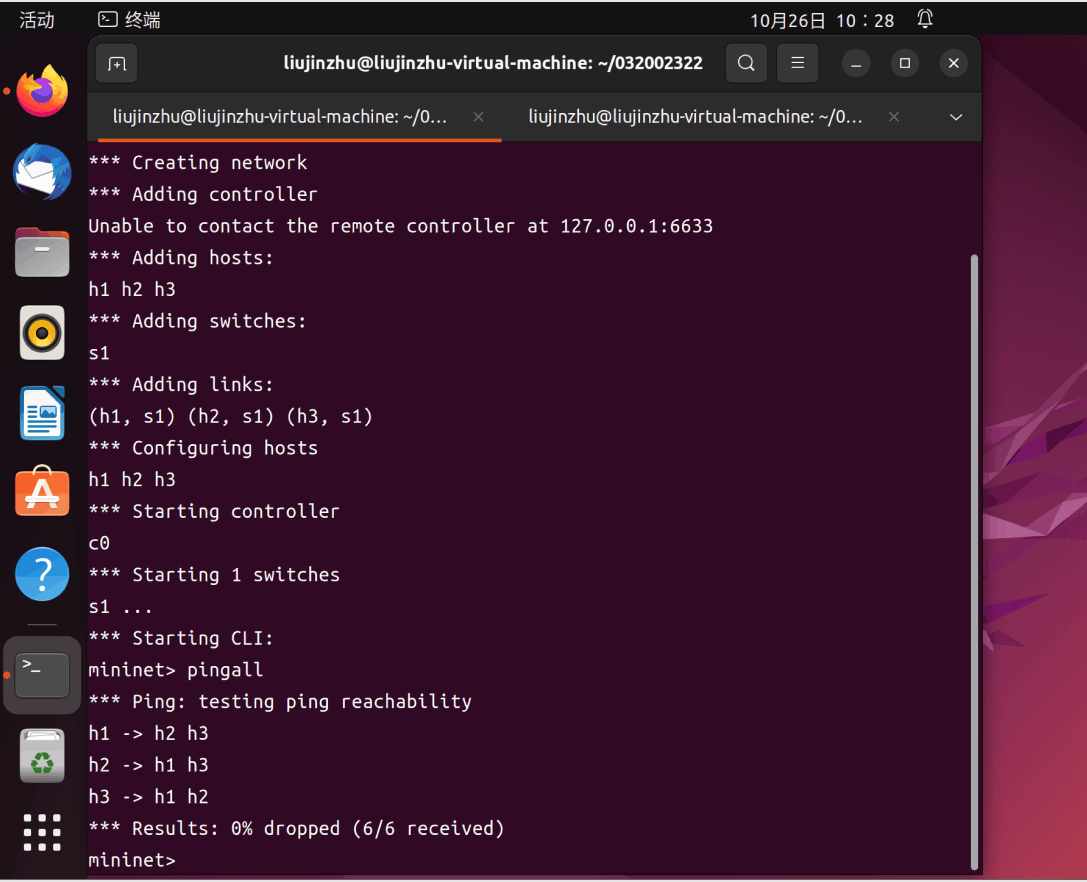
Task: Open the clock and calendar panel
Action: pyautogui.click(x=822, y=20)
